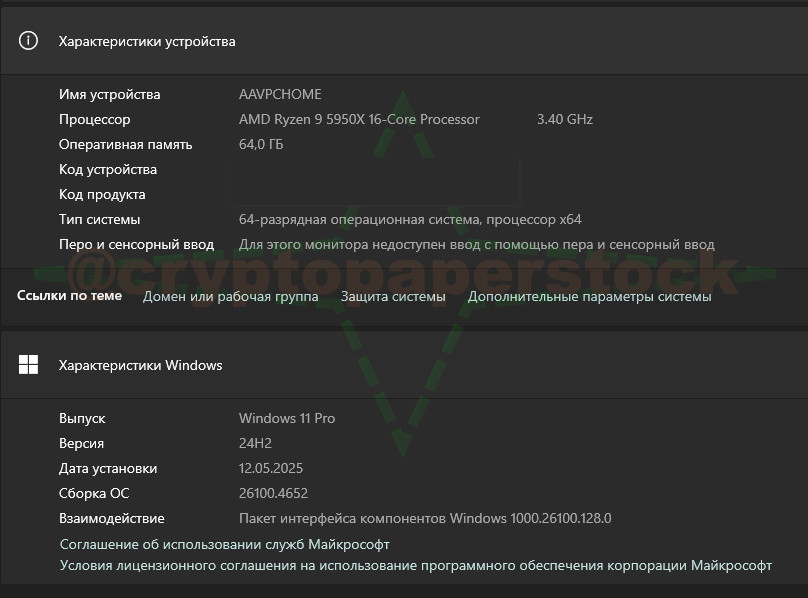The height and width of the screenshot is (598, 808).
Task: Click the Пакет интерфейса компонентов Windows value
Action: coord(425,518)
